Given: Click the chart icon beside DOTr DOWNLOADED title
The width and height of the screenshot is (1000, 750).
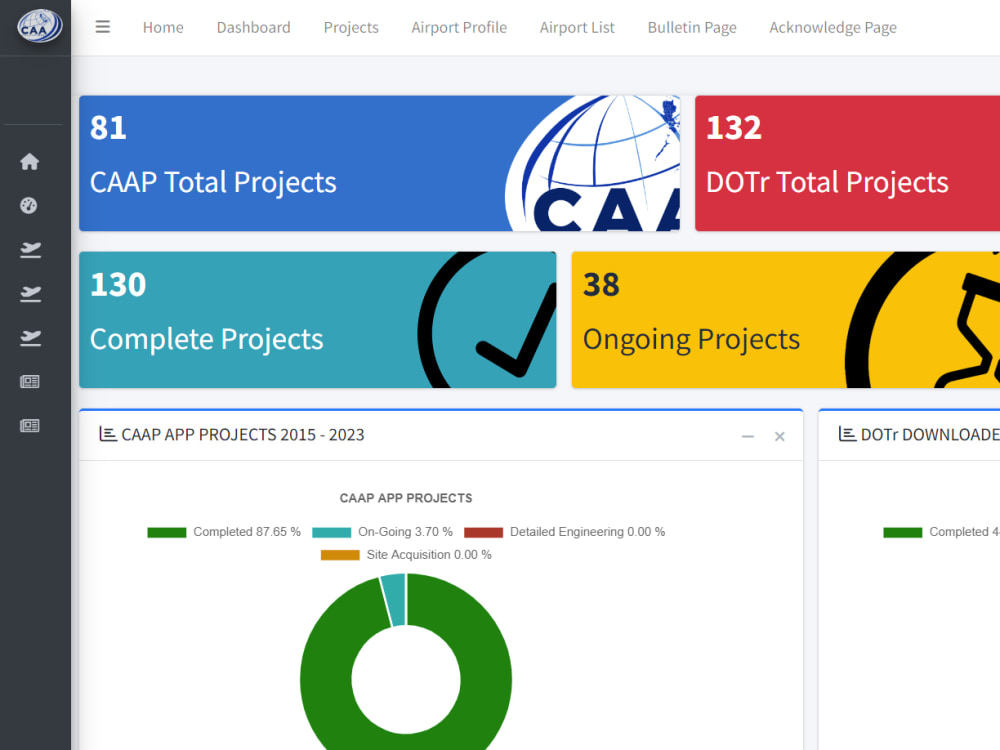Looking at the screenshot, I should 847,434.
